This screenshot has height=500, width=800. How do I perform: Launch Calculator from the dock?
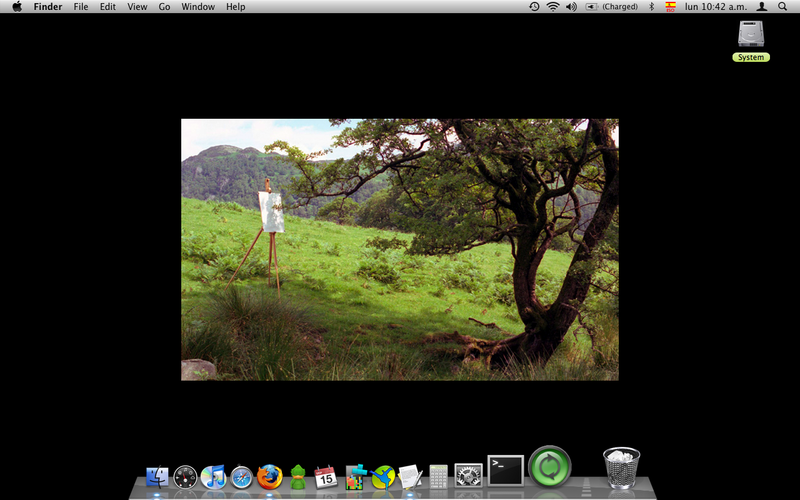[x=438, y=477]
